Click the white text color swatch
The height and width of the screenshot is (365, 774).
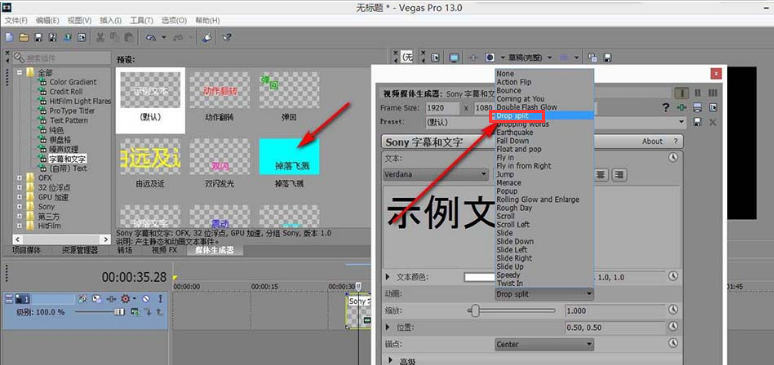point(480,277)
